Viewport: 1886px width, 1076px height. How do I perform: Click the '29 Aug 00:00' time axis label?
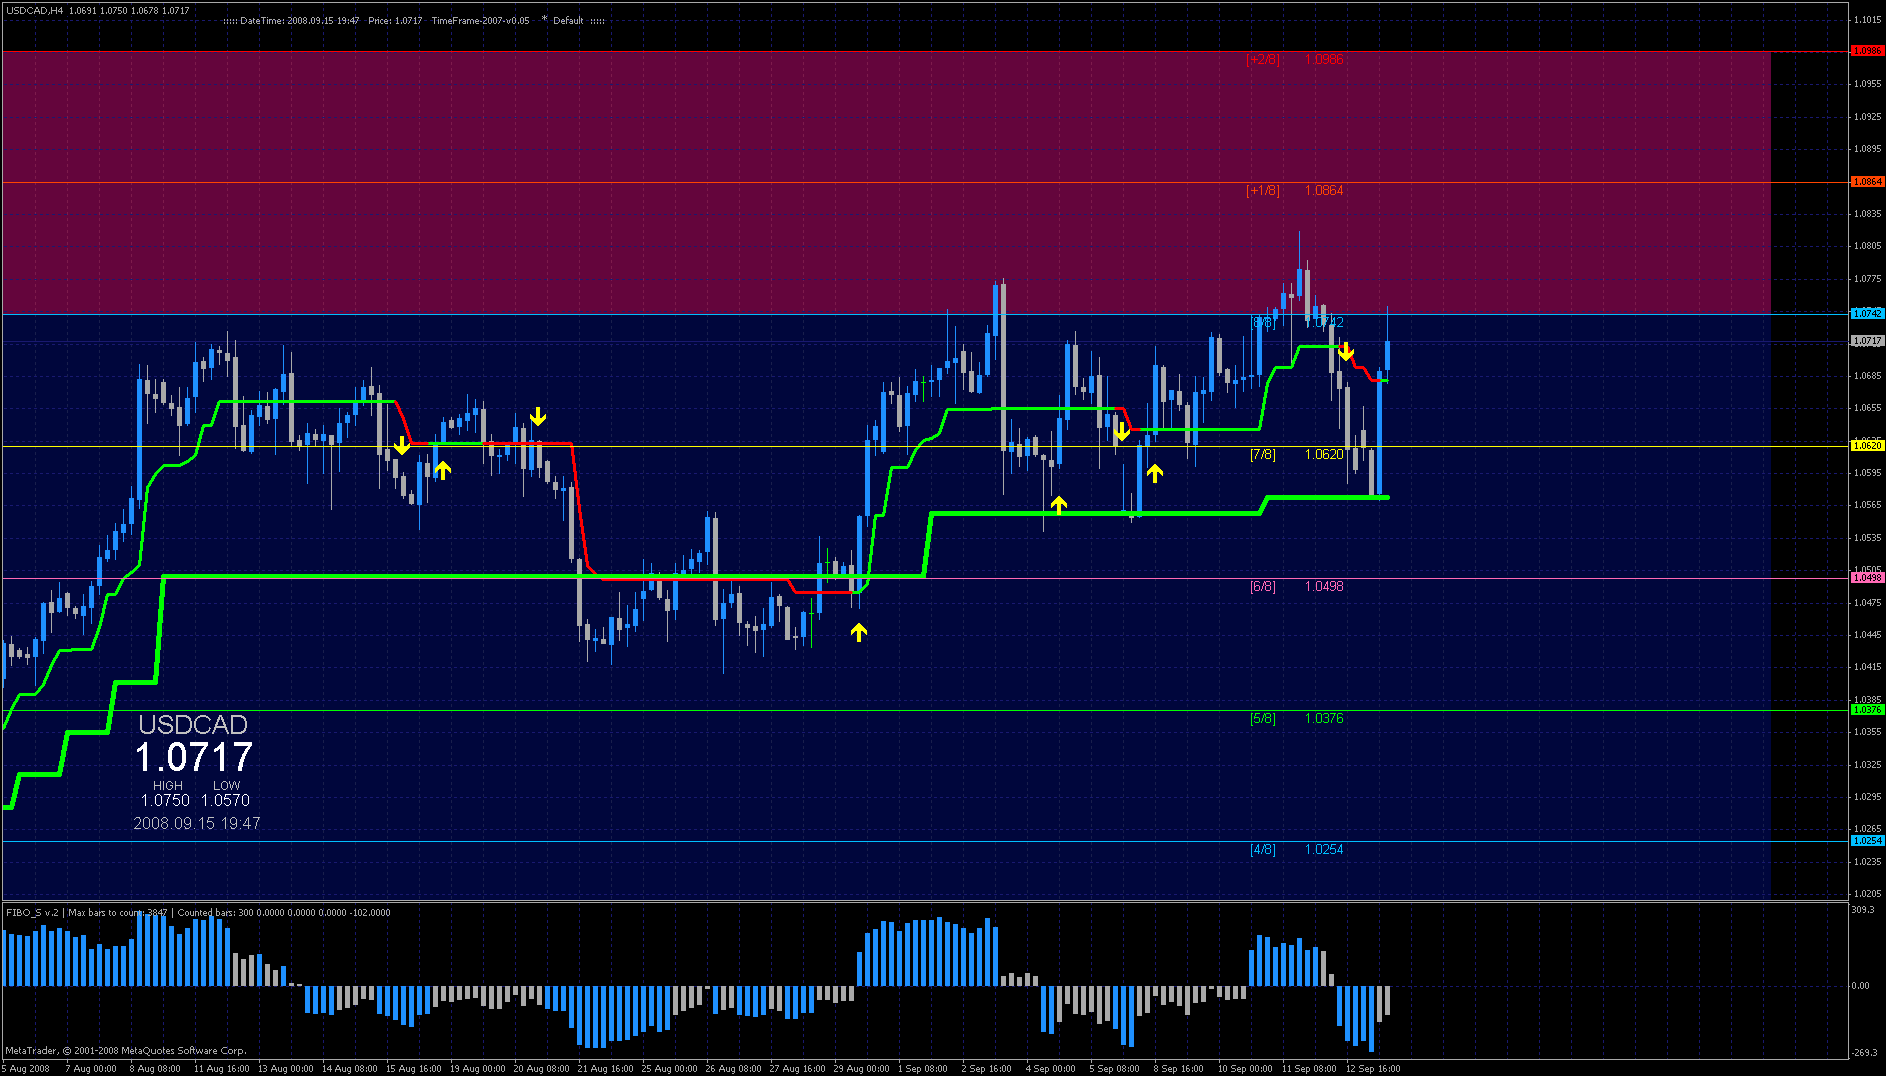pos(861,1068)
